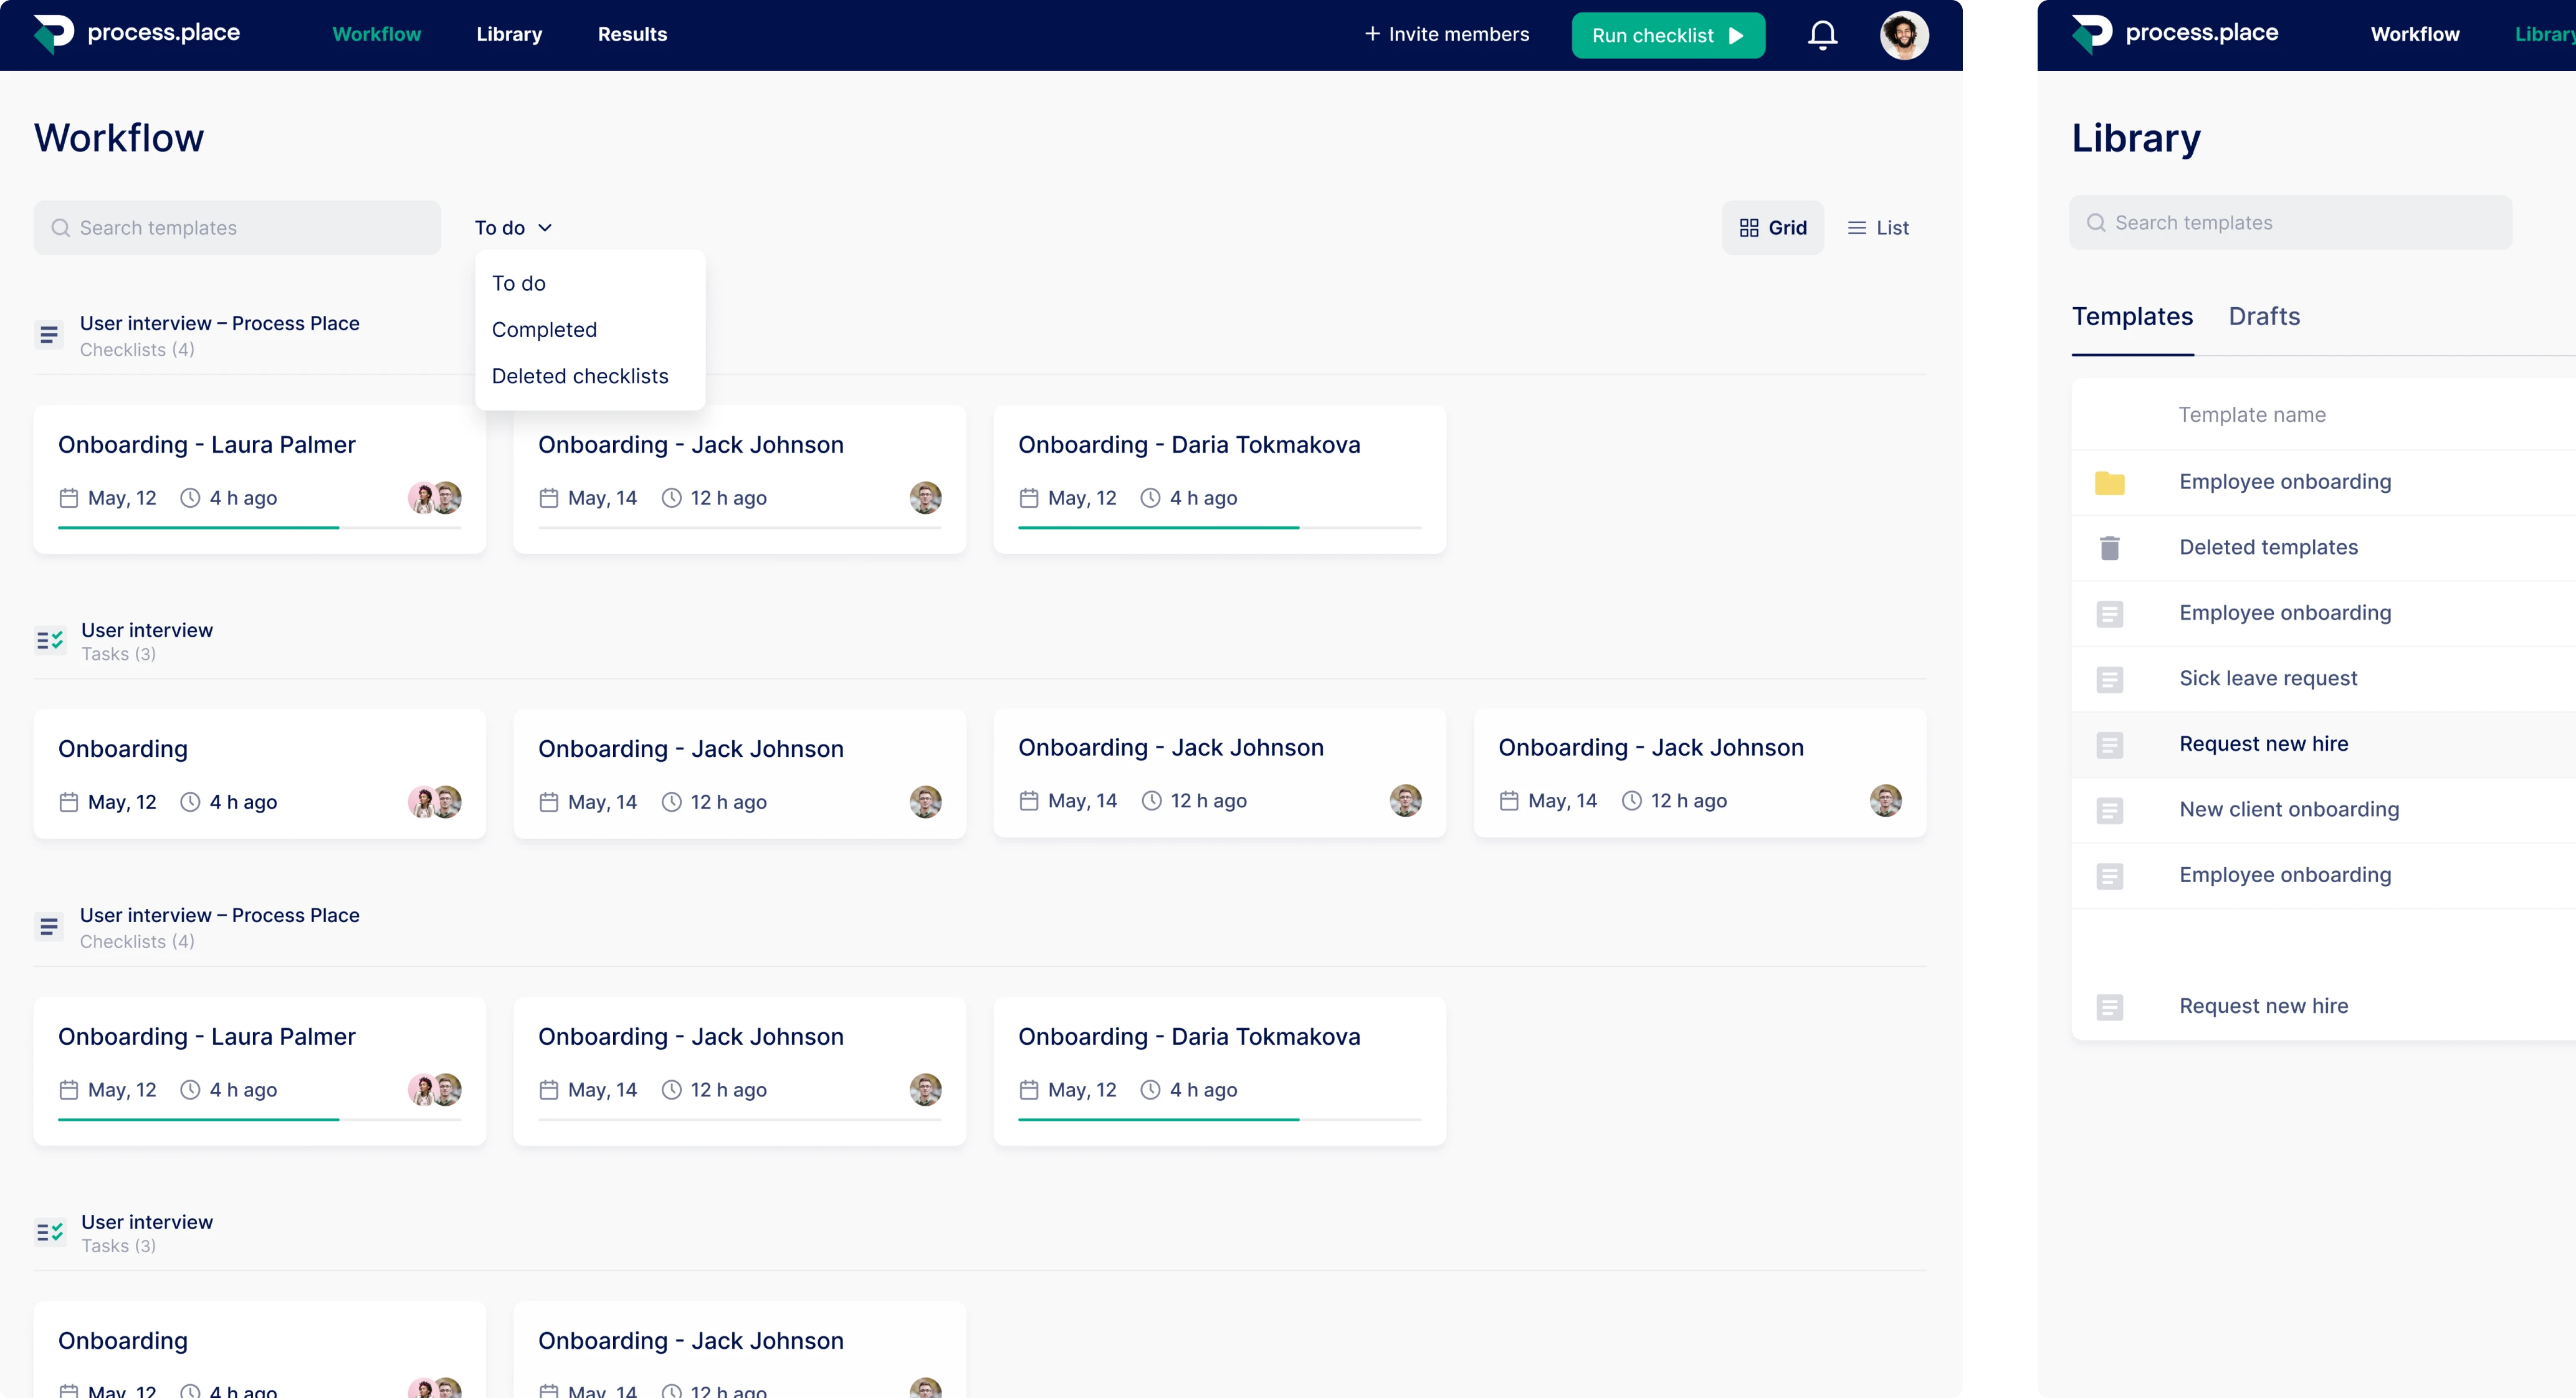Open the Results navigation item
2576x1398 pixels.
[x=632, y=34]
